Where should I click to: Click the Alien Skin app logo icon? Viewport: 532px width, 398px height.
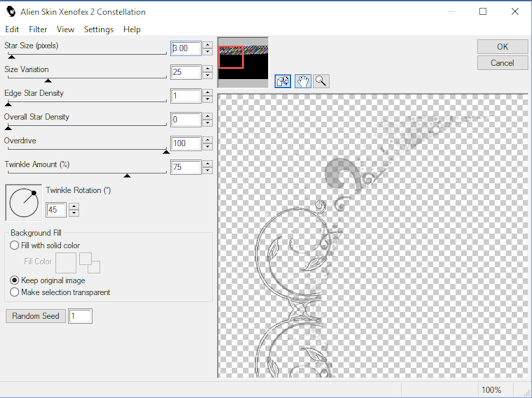tap(11, 12)
